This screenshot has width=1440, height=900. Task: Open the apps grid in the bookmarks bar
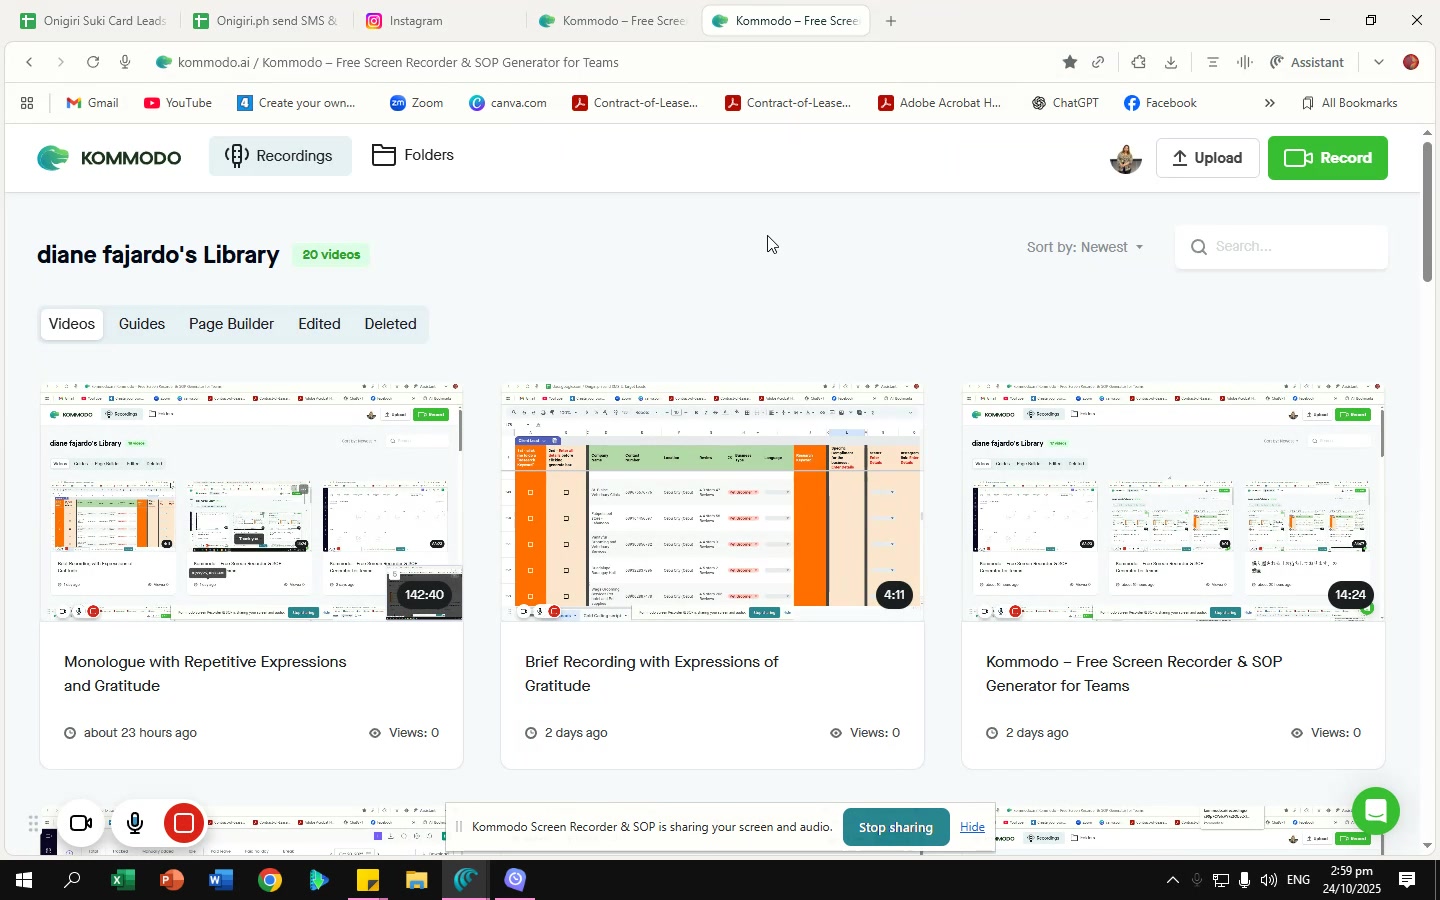pyautogui.click(x=27, y=103)
